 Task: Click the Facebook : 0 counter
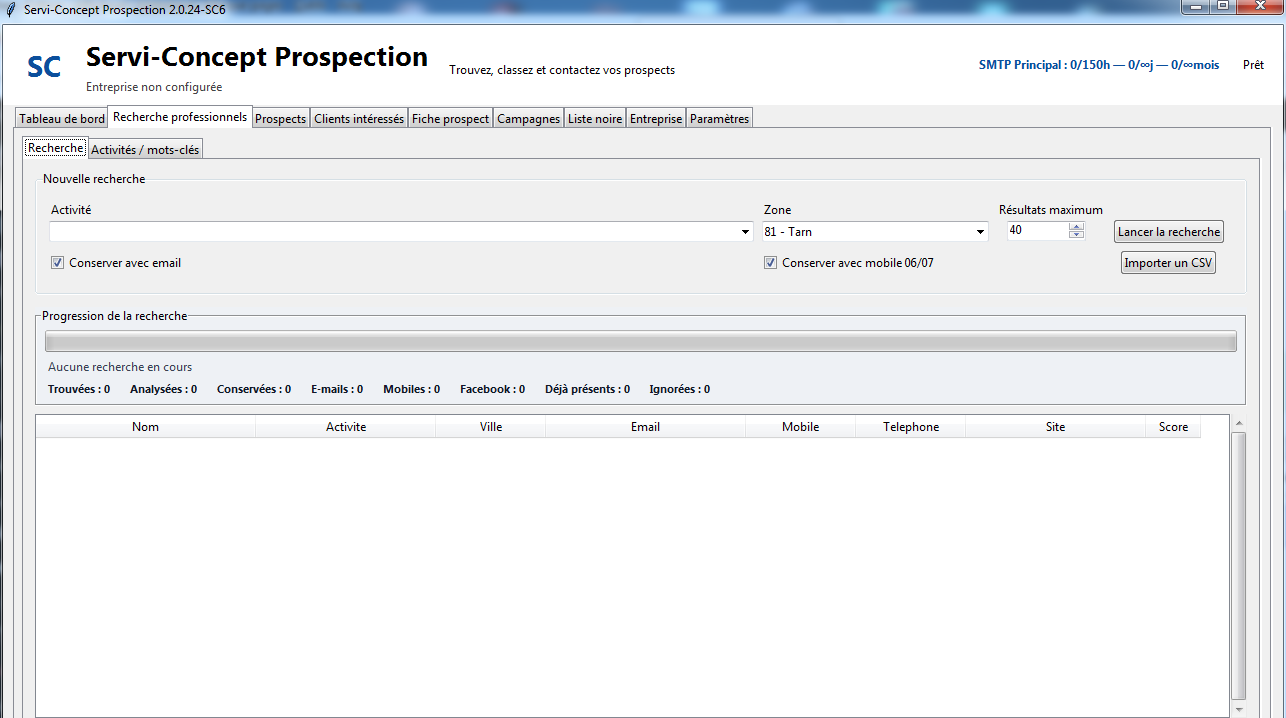[x=492, y=389]
